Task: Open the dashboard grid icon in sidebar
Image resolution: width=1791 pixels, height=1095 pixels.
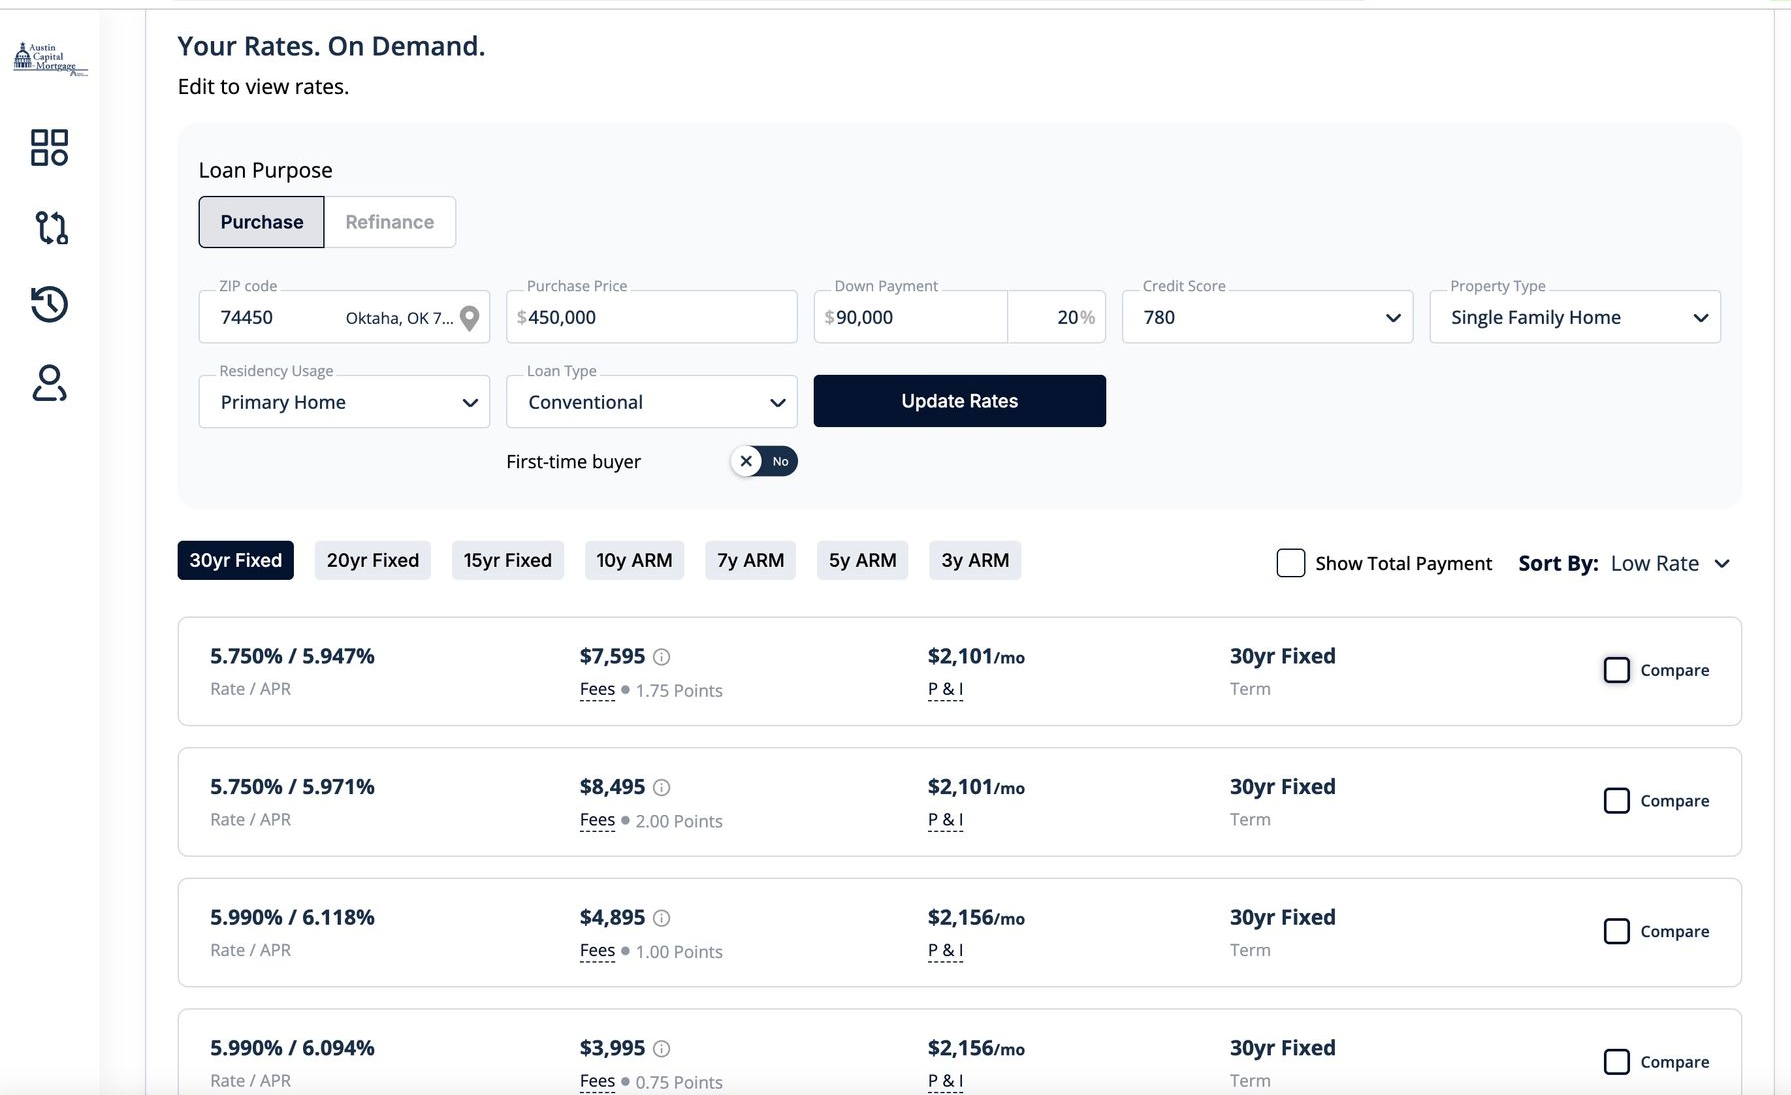Action: point(49,147)
